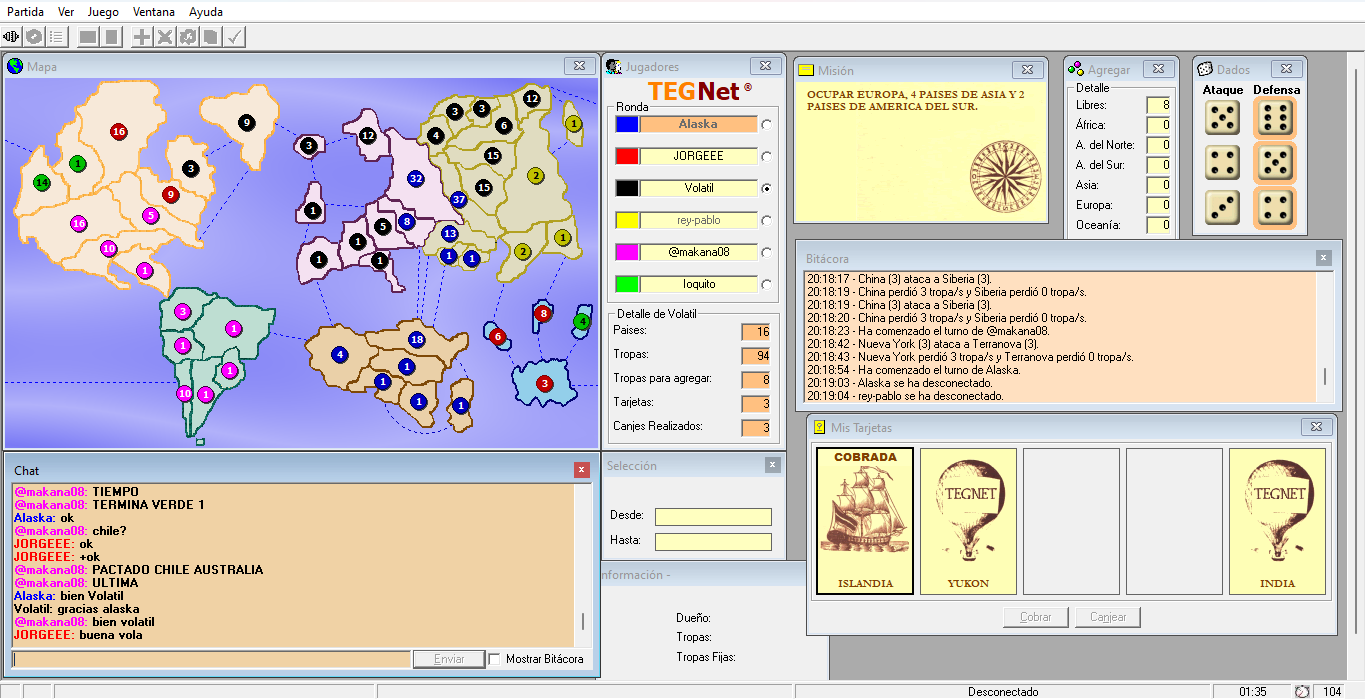The height and width of the screenshot is (699, 1365).
Task: Open the Ver menu
Action: coord(66,12)
